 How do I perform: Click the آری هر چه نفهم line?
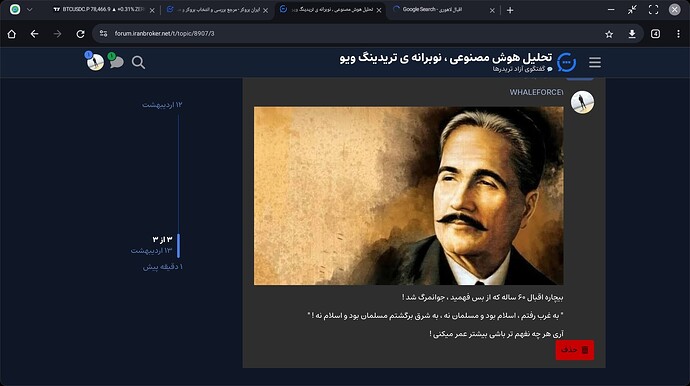coord(496,334)
